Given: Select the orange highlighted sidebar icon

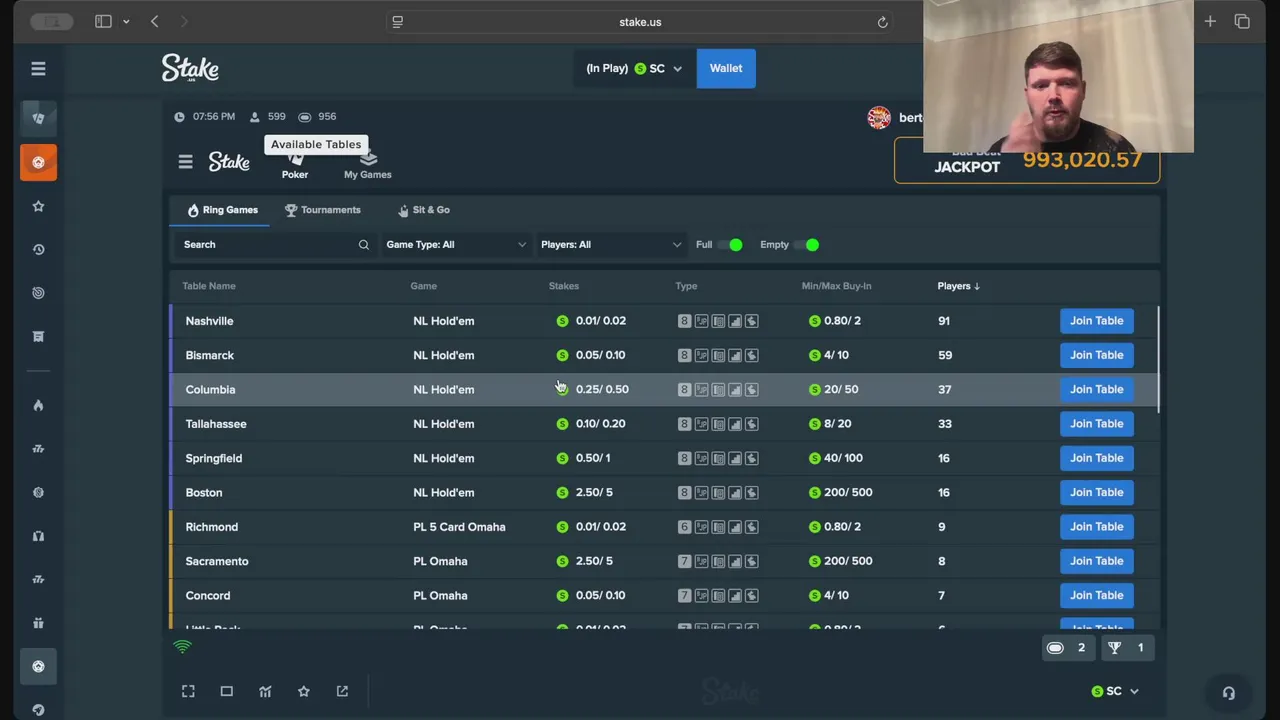Looking at the screenshot, I should [x=38, y=162].
